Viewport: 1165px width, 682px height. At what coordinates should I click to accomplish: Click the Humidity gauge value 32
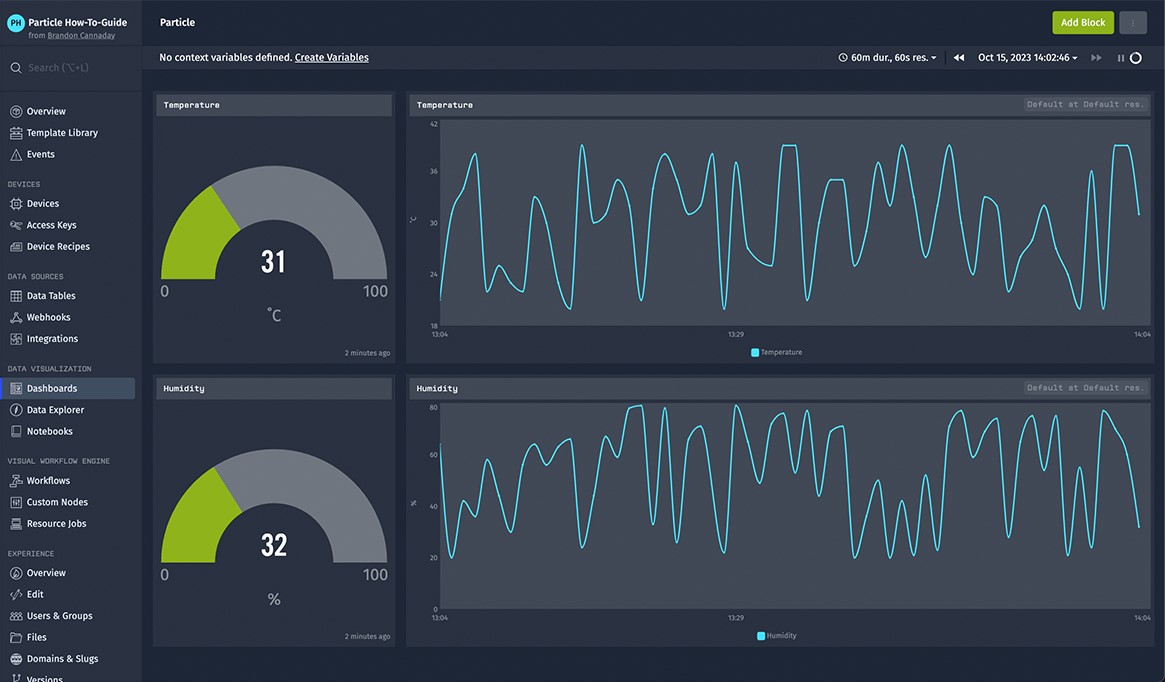click(x=273, y=545)
